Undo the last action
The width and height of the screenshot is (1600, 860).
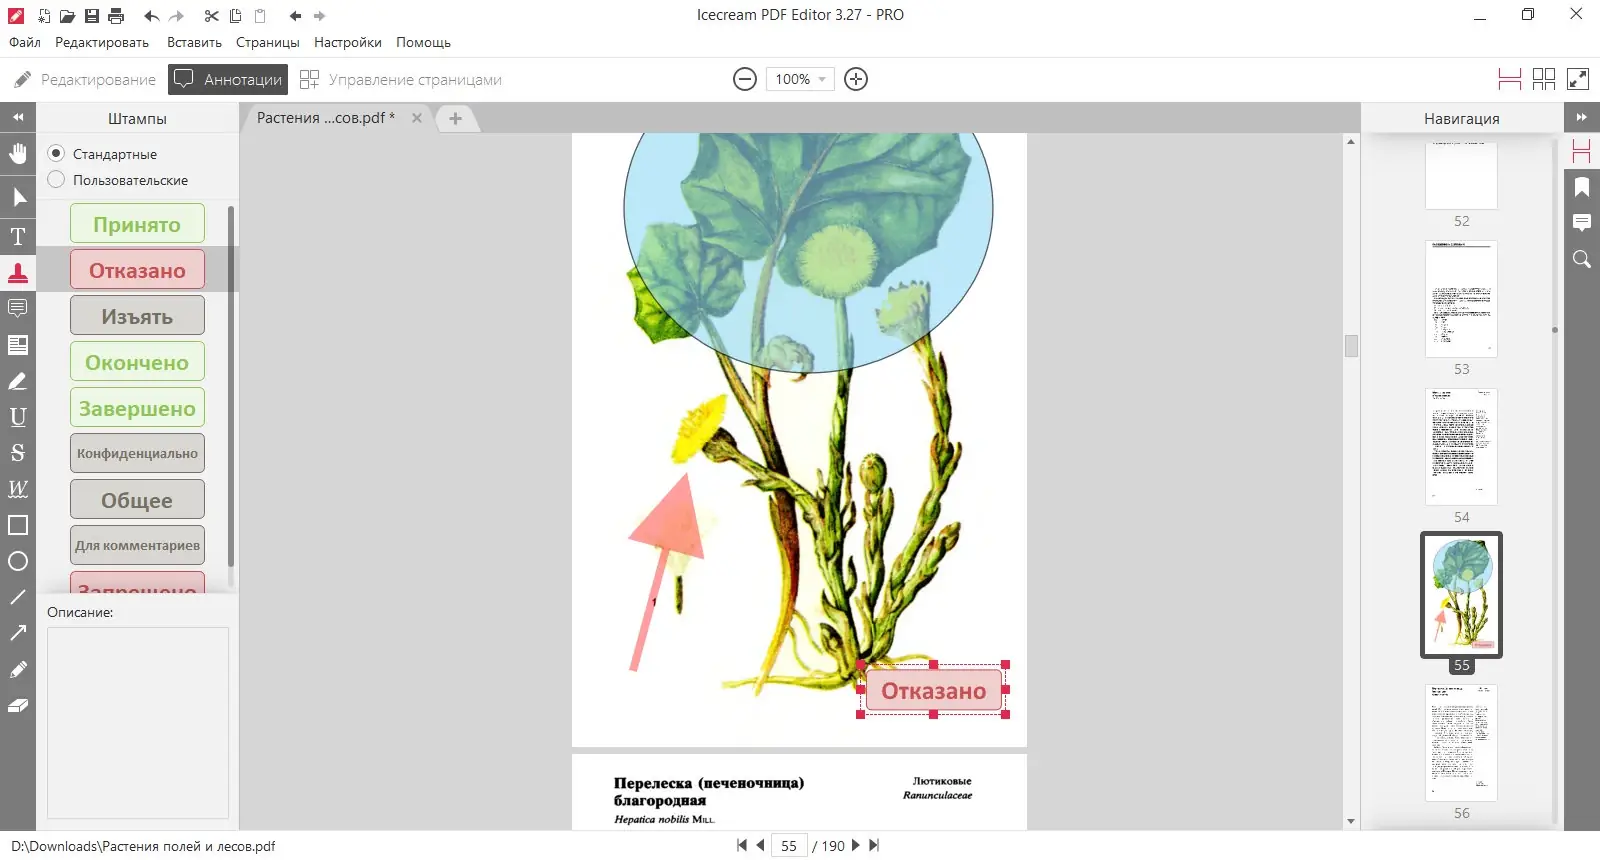151,16
